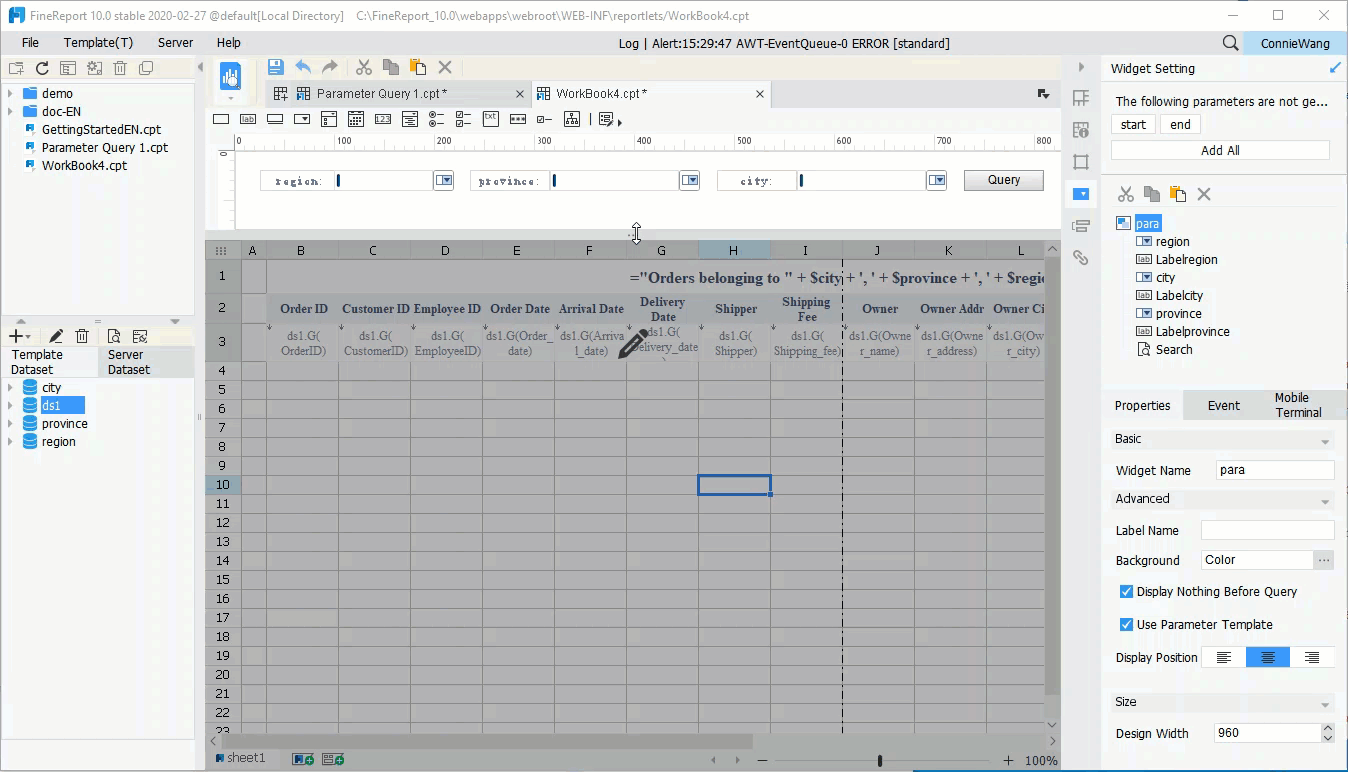1348x772 pixels.
Task: Click the trash icon above file tree
Action: point(120,68)
